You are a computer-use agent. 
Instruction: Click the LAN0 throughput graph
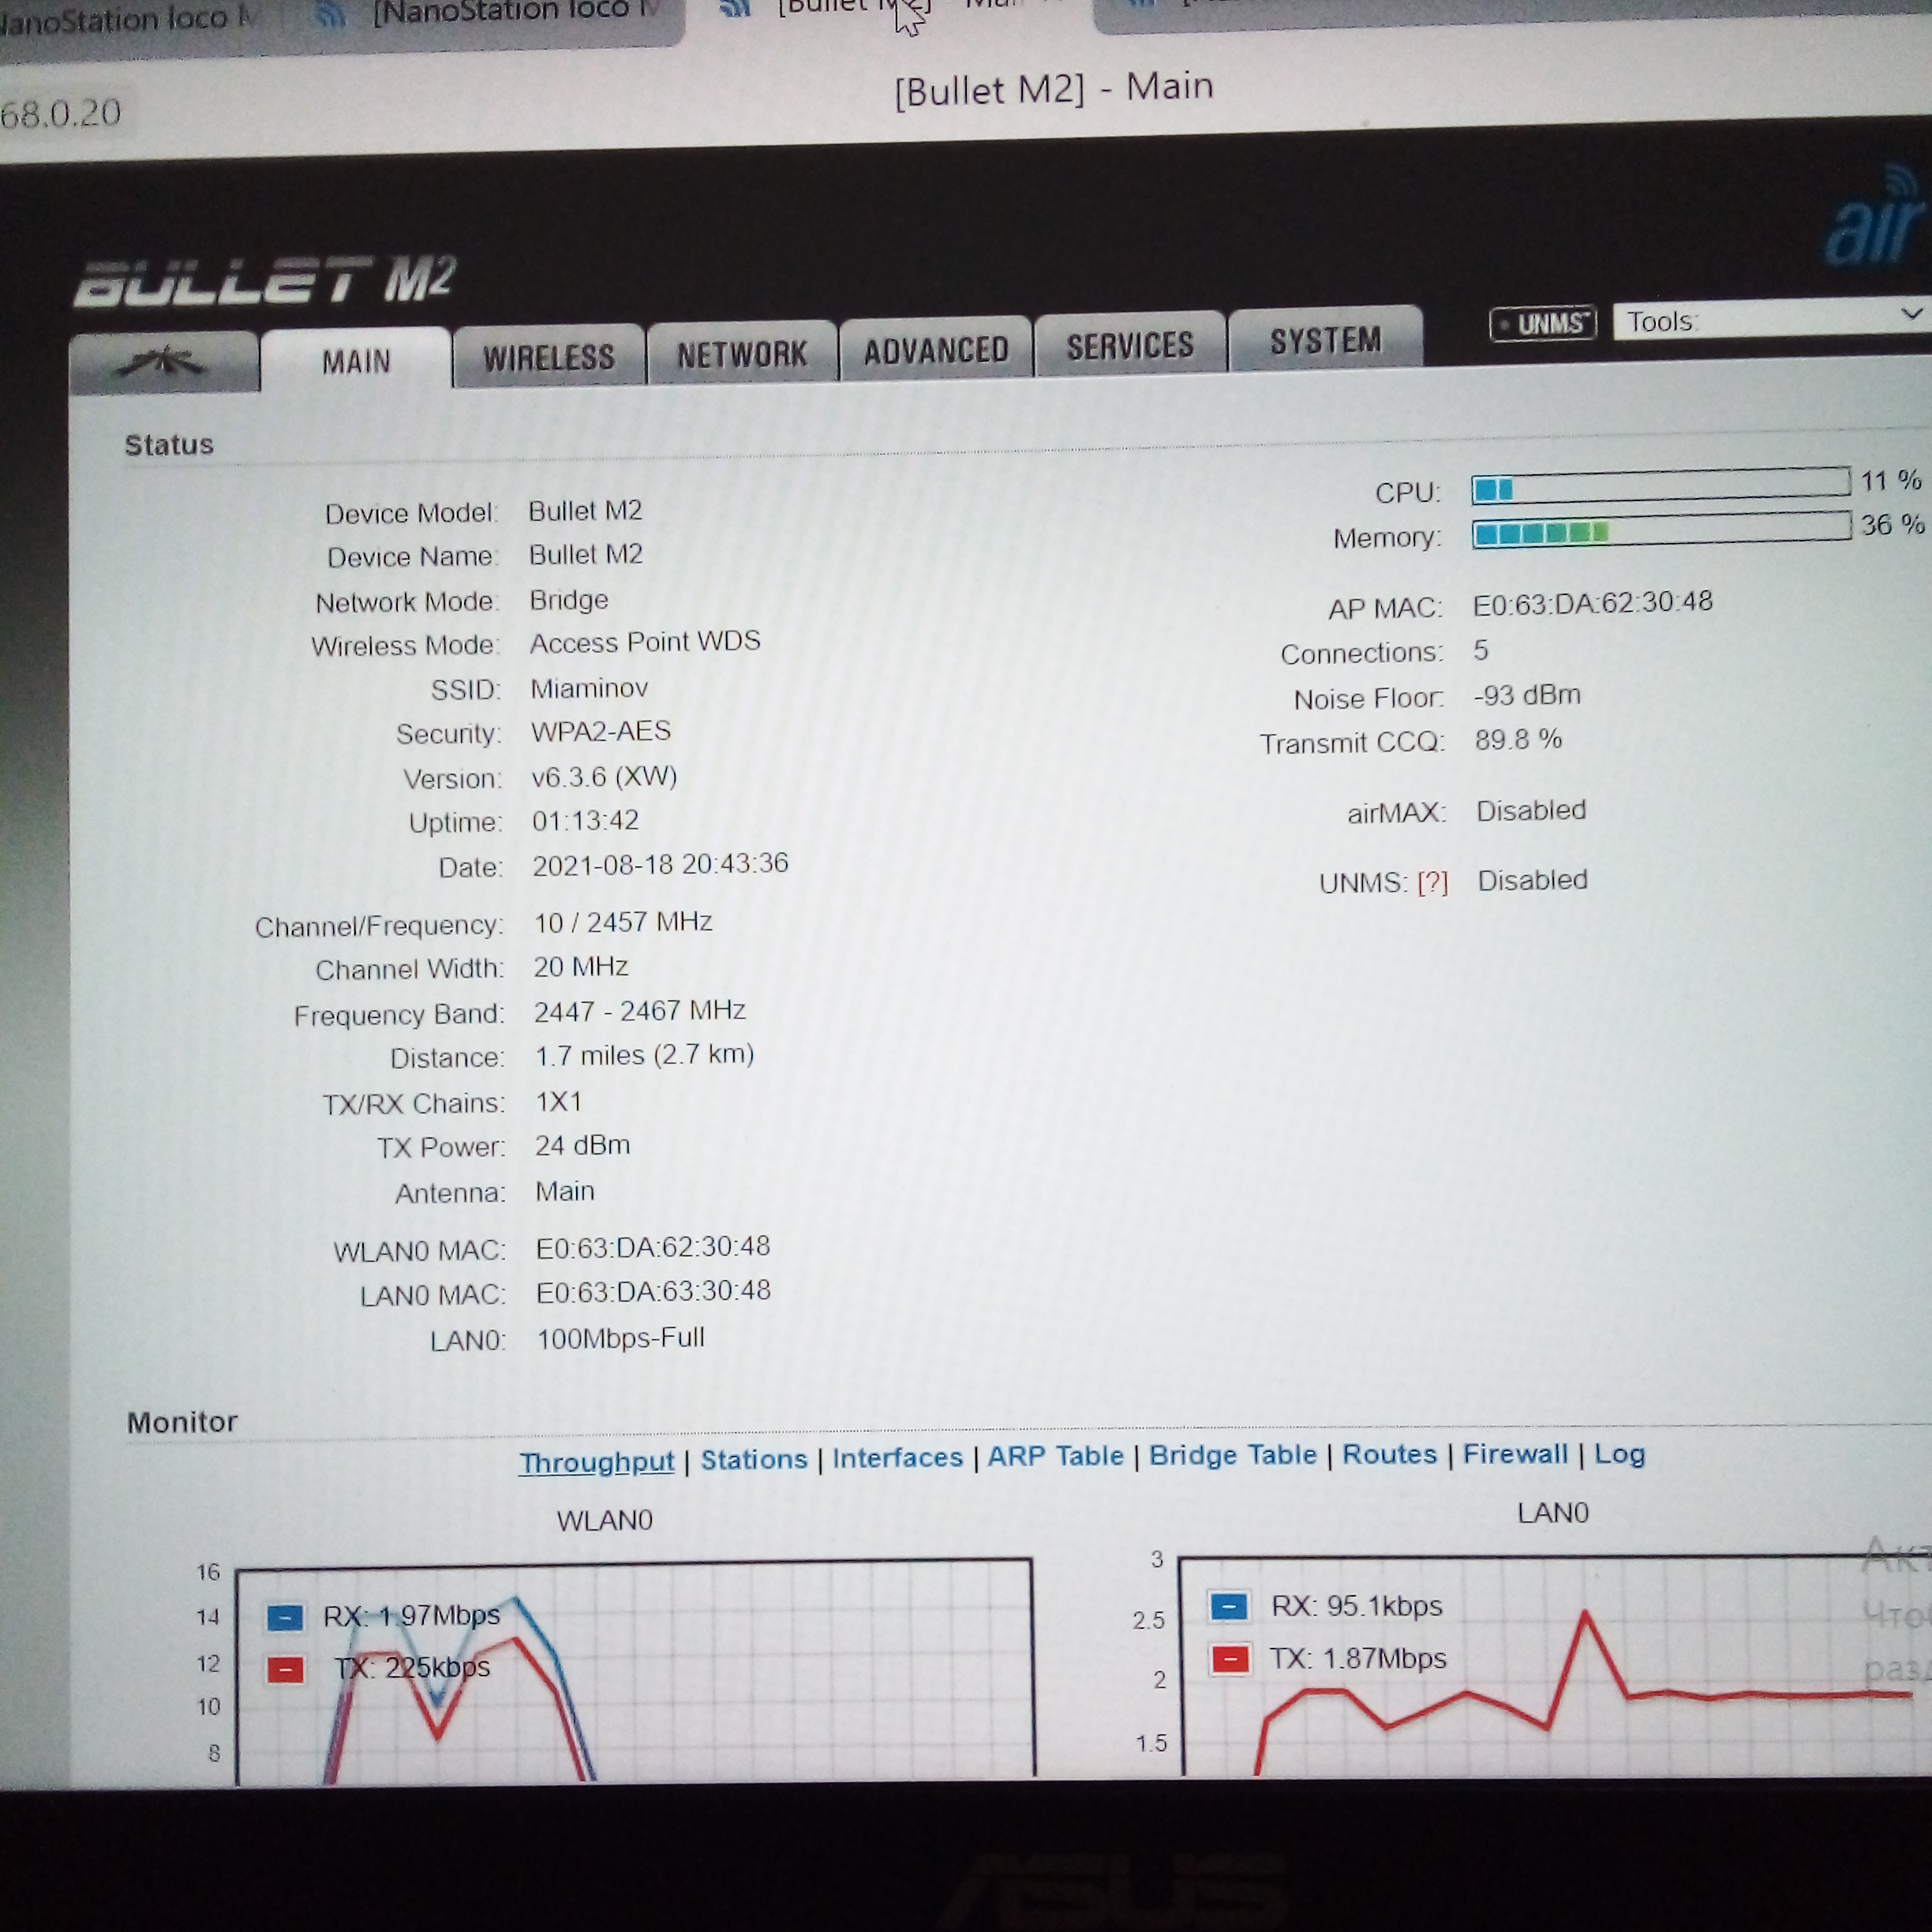[x=1555, y=1665]
